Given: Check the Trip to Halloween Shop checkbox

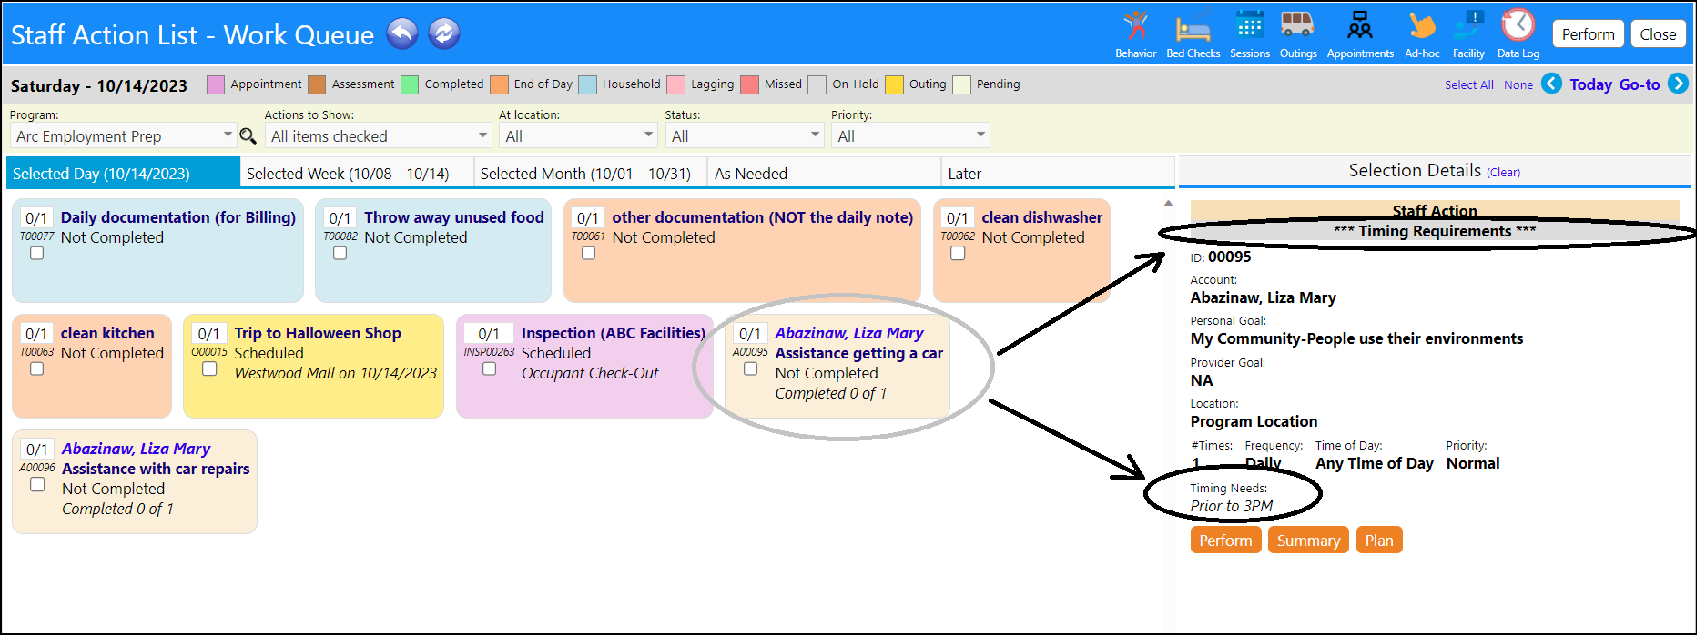Looking at the screenshot, I should click(x=210, y=369).
